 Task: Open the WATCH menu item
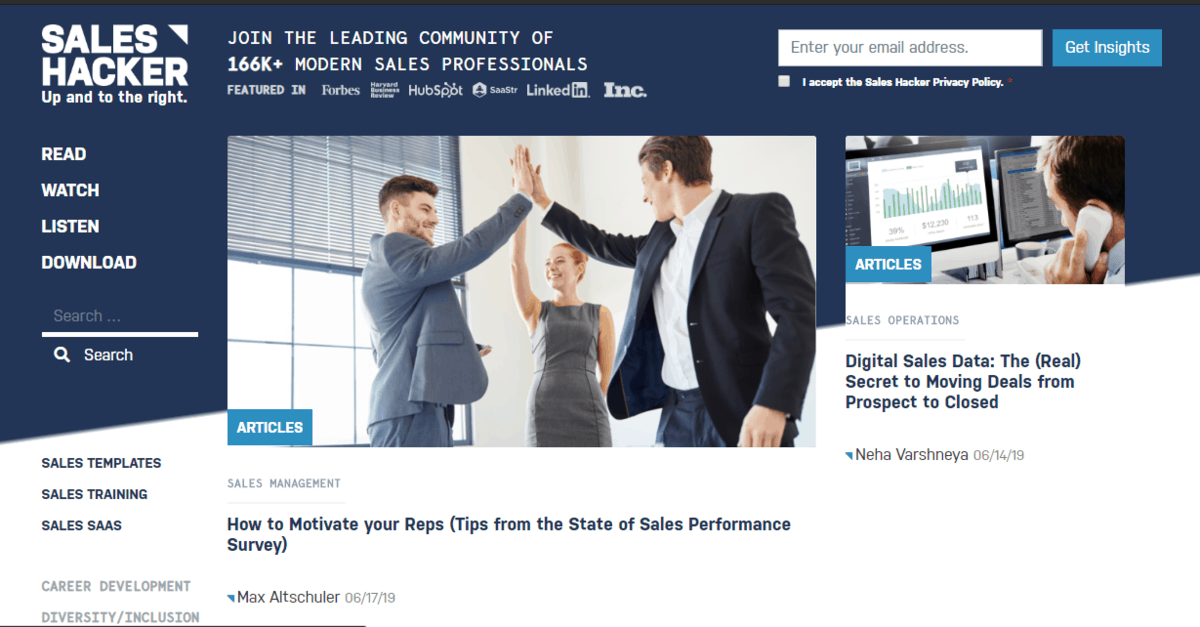(x=70, y=190)
